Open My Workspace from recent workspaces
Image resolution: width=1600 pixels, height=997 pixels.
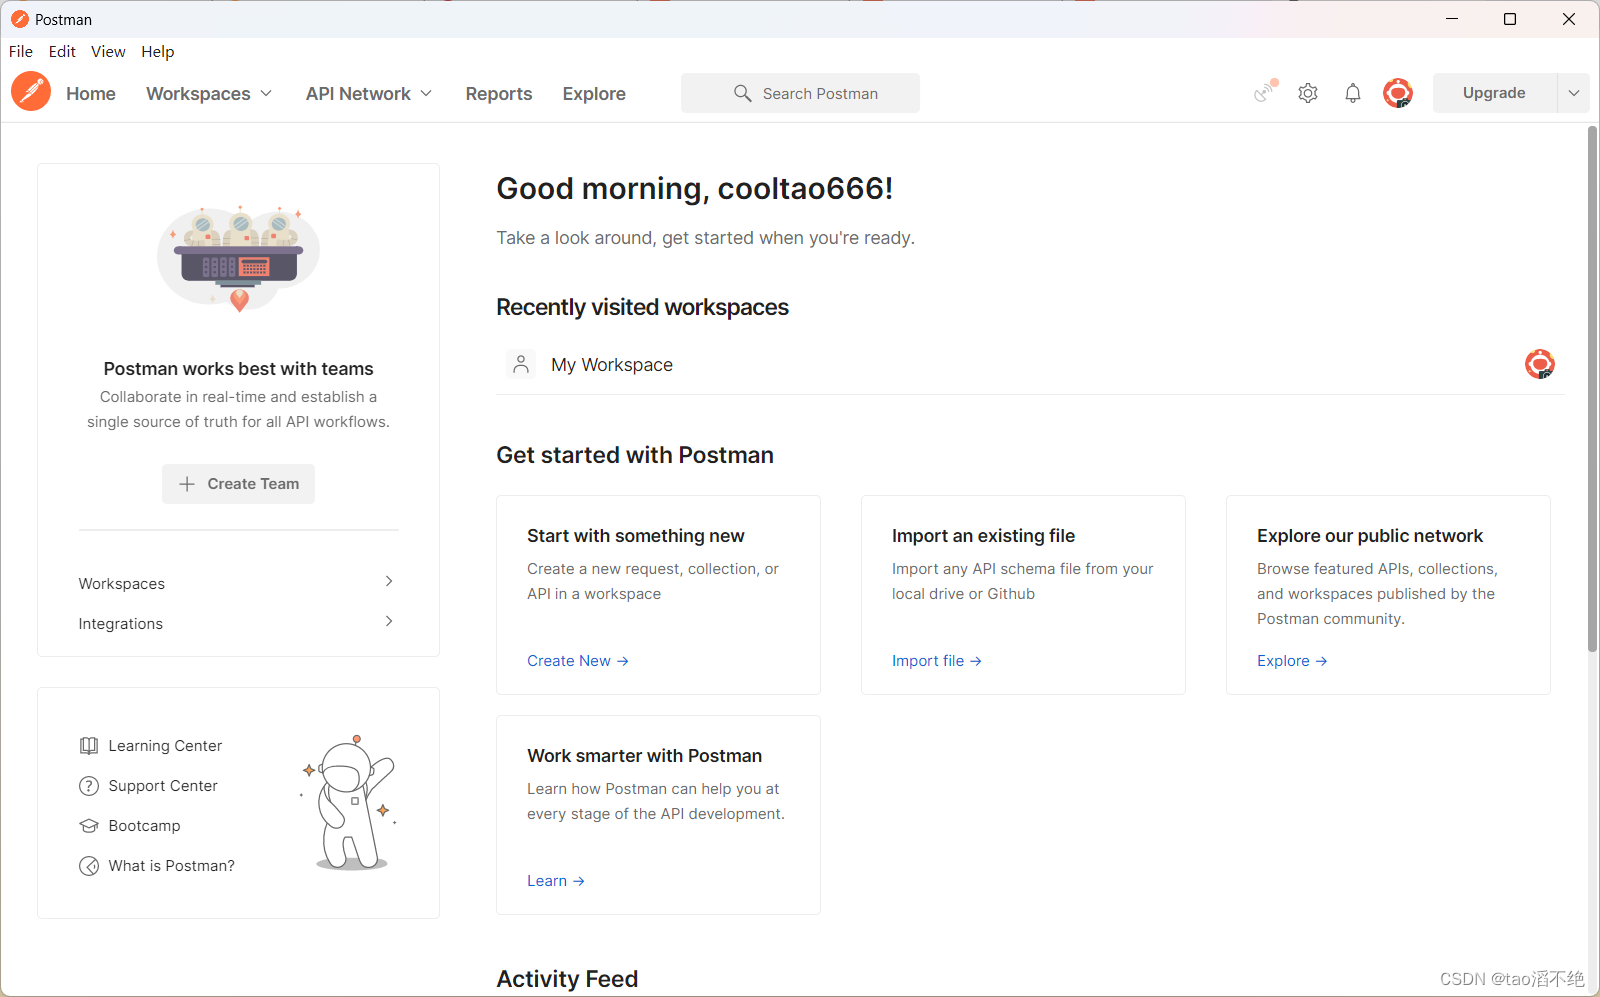point(612,365)
